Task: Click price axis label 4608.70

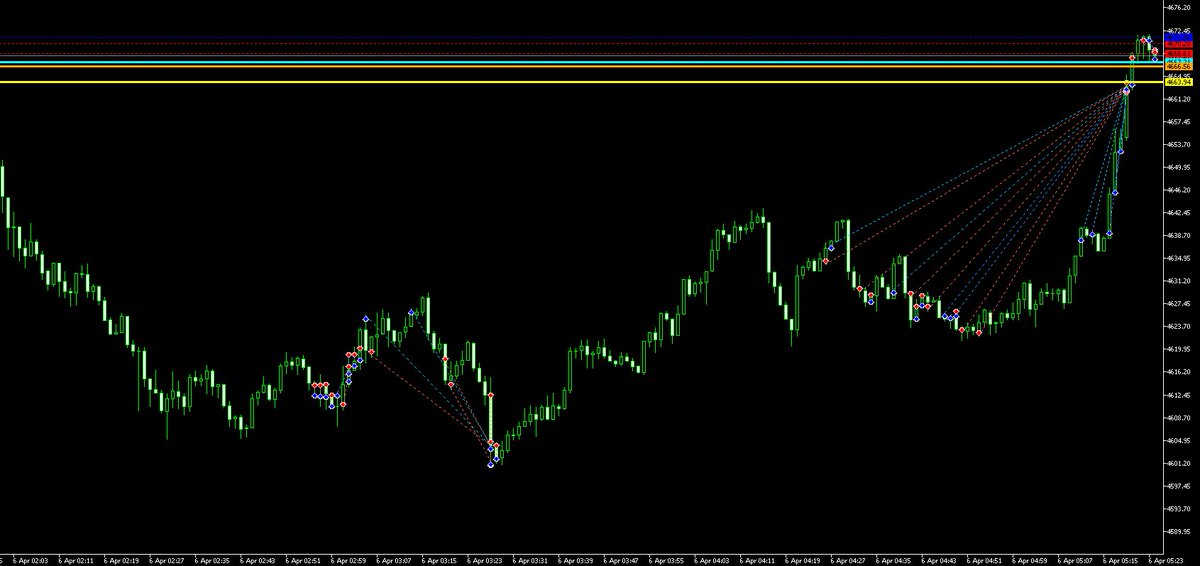Action: tap(1179, 417)
